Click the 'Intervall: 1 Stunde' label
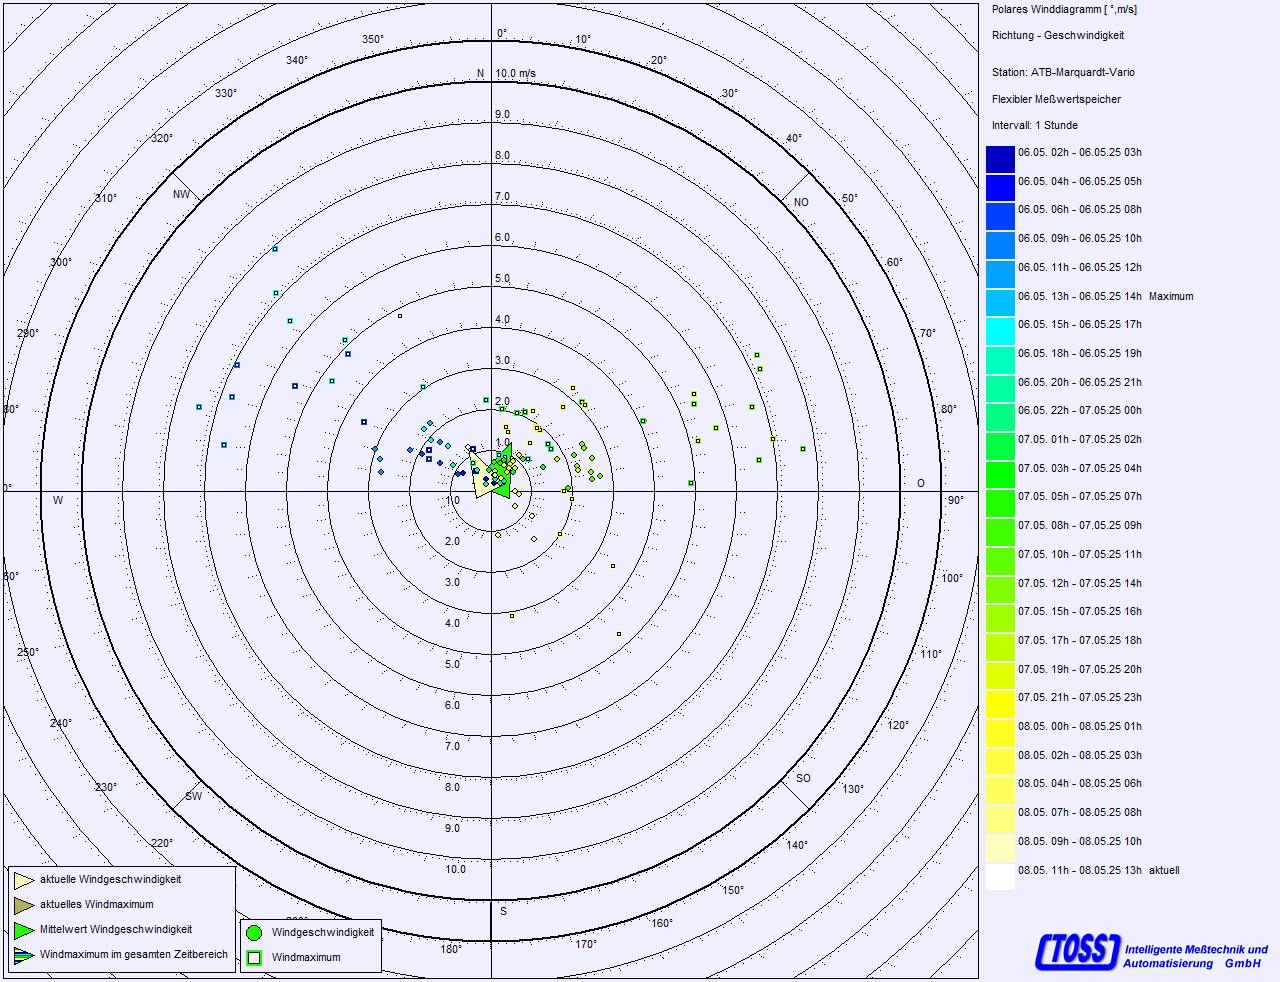 pyautogui.click(x=1035, y=126)
